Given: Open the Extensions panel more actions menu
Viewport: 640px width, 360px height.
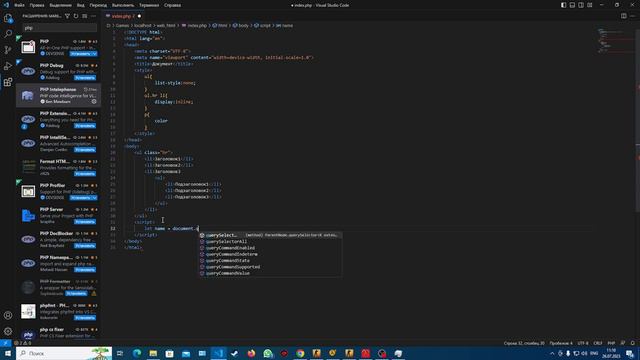Looking at the screenshot, I should coord(93,16).
